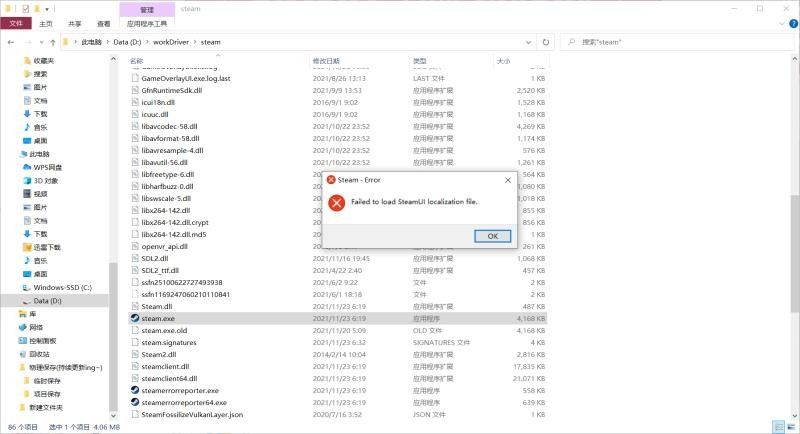Image resolution: width=800 pixels, height=434 pixels.
Task: Open the 共享 ribbon tab
Action: click(x=74, y=23)
